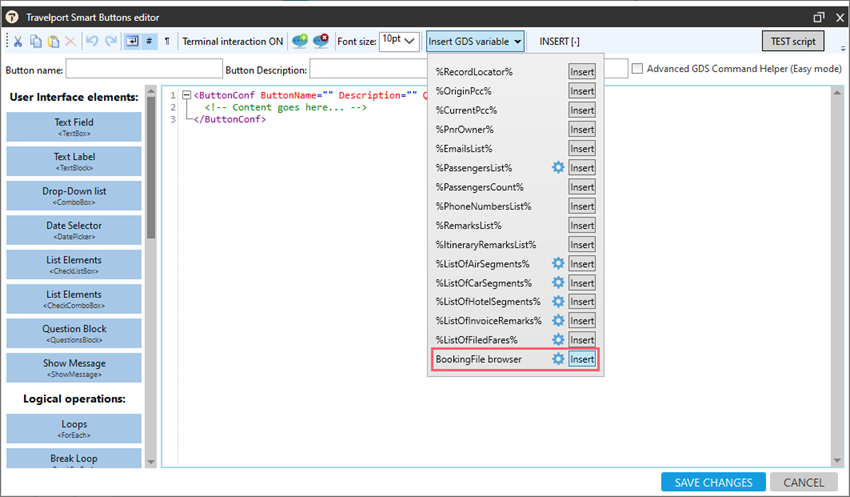Open settings gear for BookingFile browser
The height and width of the screenshot is (497, 850).
[x=558, y=359]
